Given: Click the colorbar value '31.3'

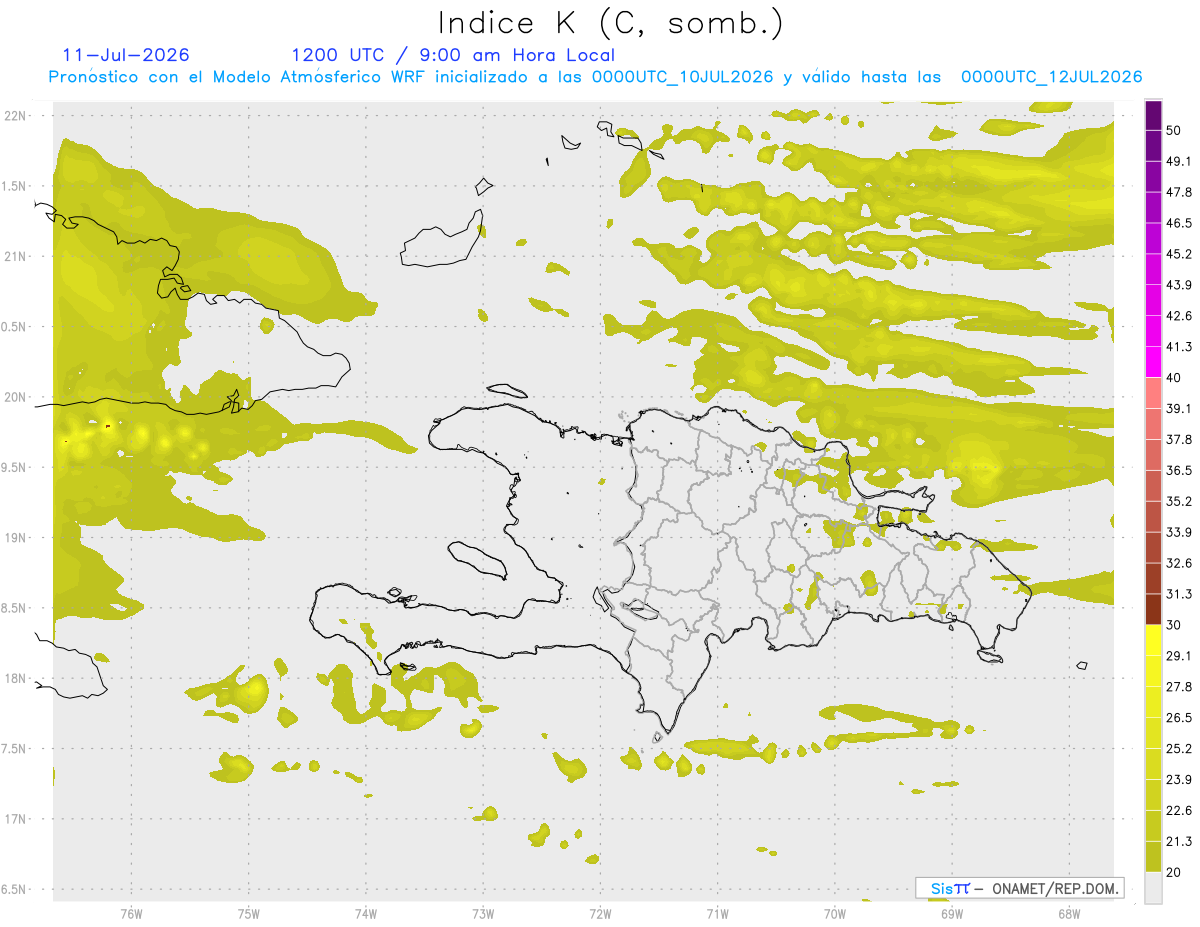Looking at the screenshot, I should 1180,594.
